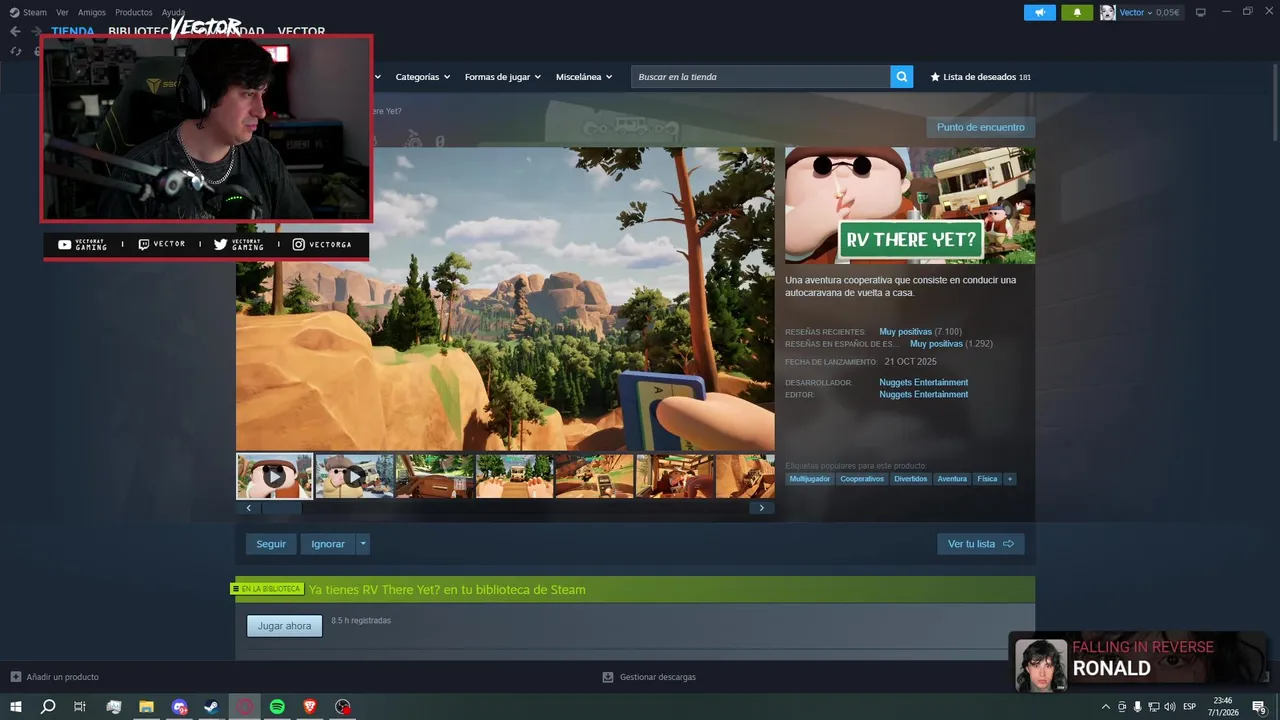1280x720 pixels.
Task: Click the Steam logo in the menu bar
Action: tap(14, 12)
